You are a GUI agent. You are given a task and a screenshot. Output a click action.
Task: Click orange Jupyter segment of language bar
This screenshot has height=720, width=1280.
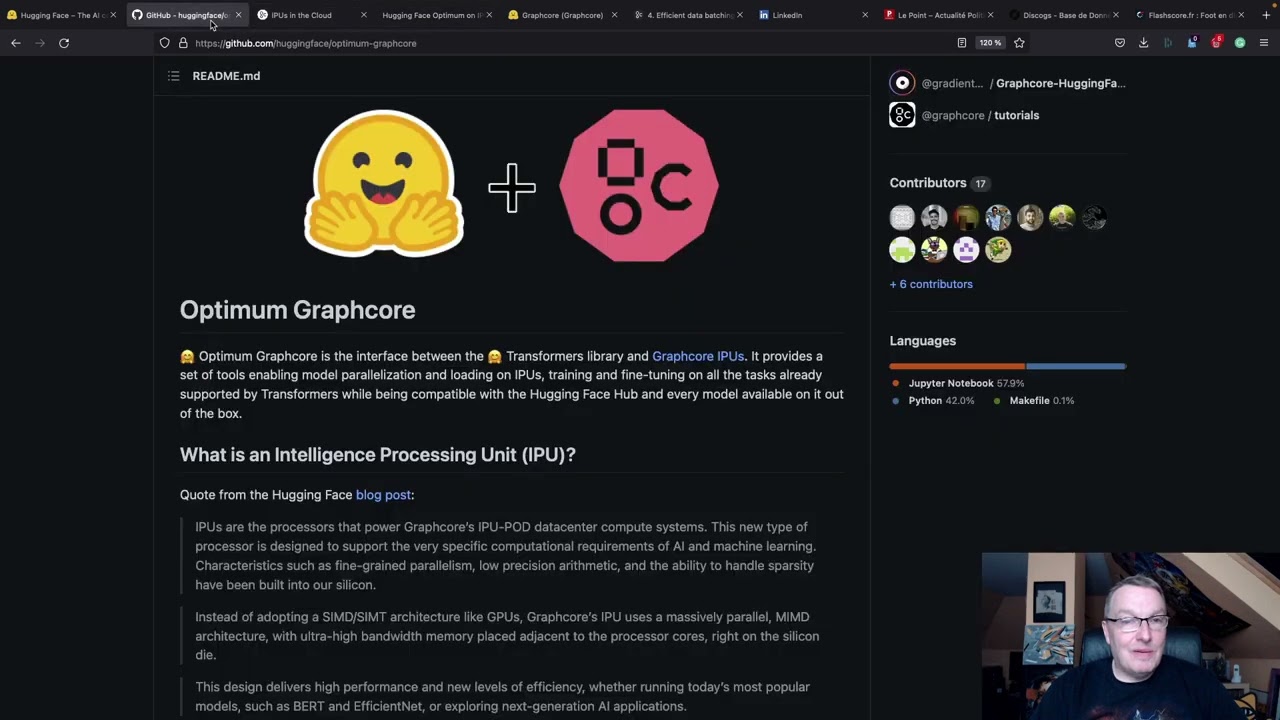pyautogui.click(x=957, y=366)
